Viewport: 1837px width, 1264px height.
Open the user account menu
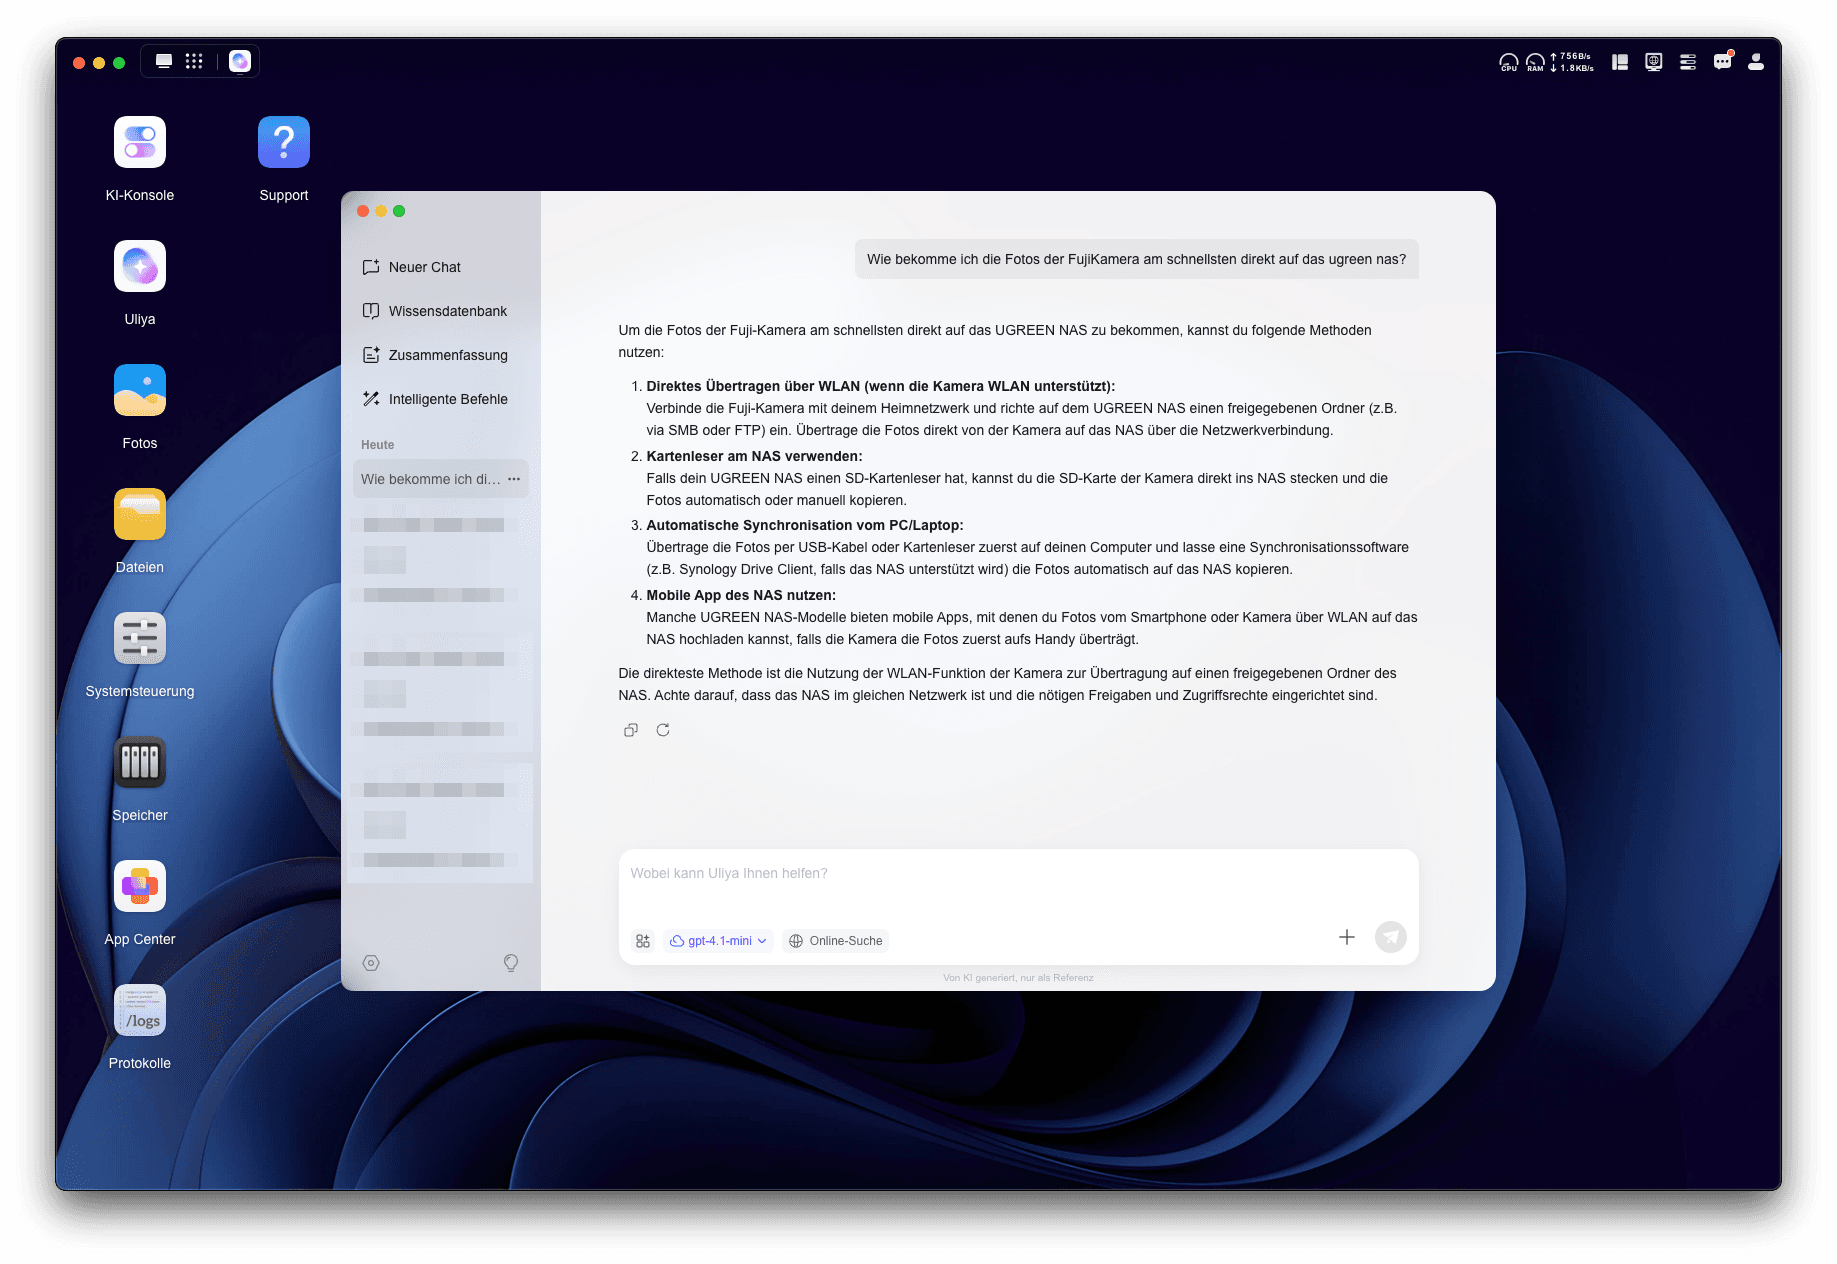pos(1756,62)
